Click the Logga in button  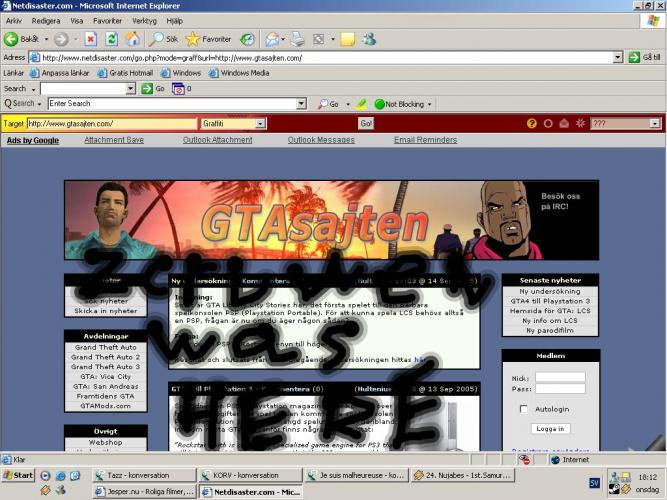tap(550, 428)
